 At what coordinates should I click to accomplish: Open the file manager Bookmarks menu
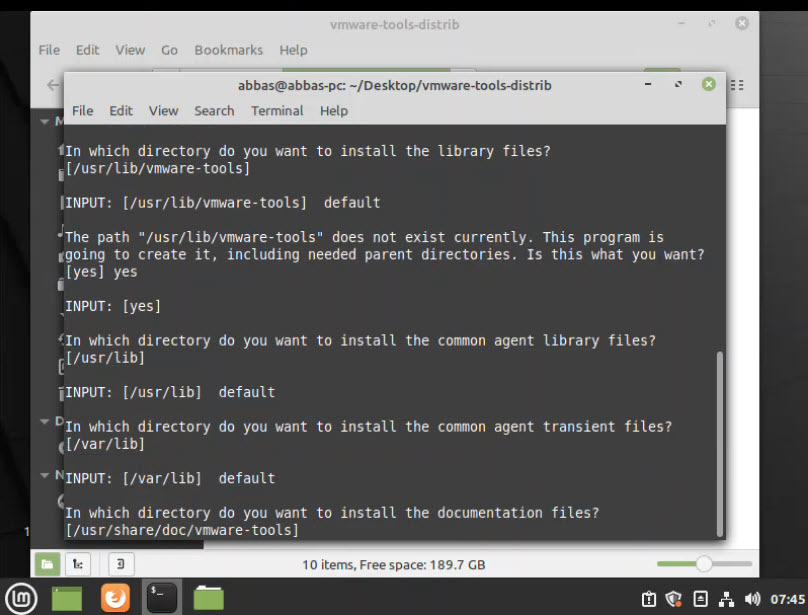point(228,50)
